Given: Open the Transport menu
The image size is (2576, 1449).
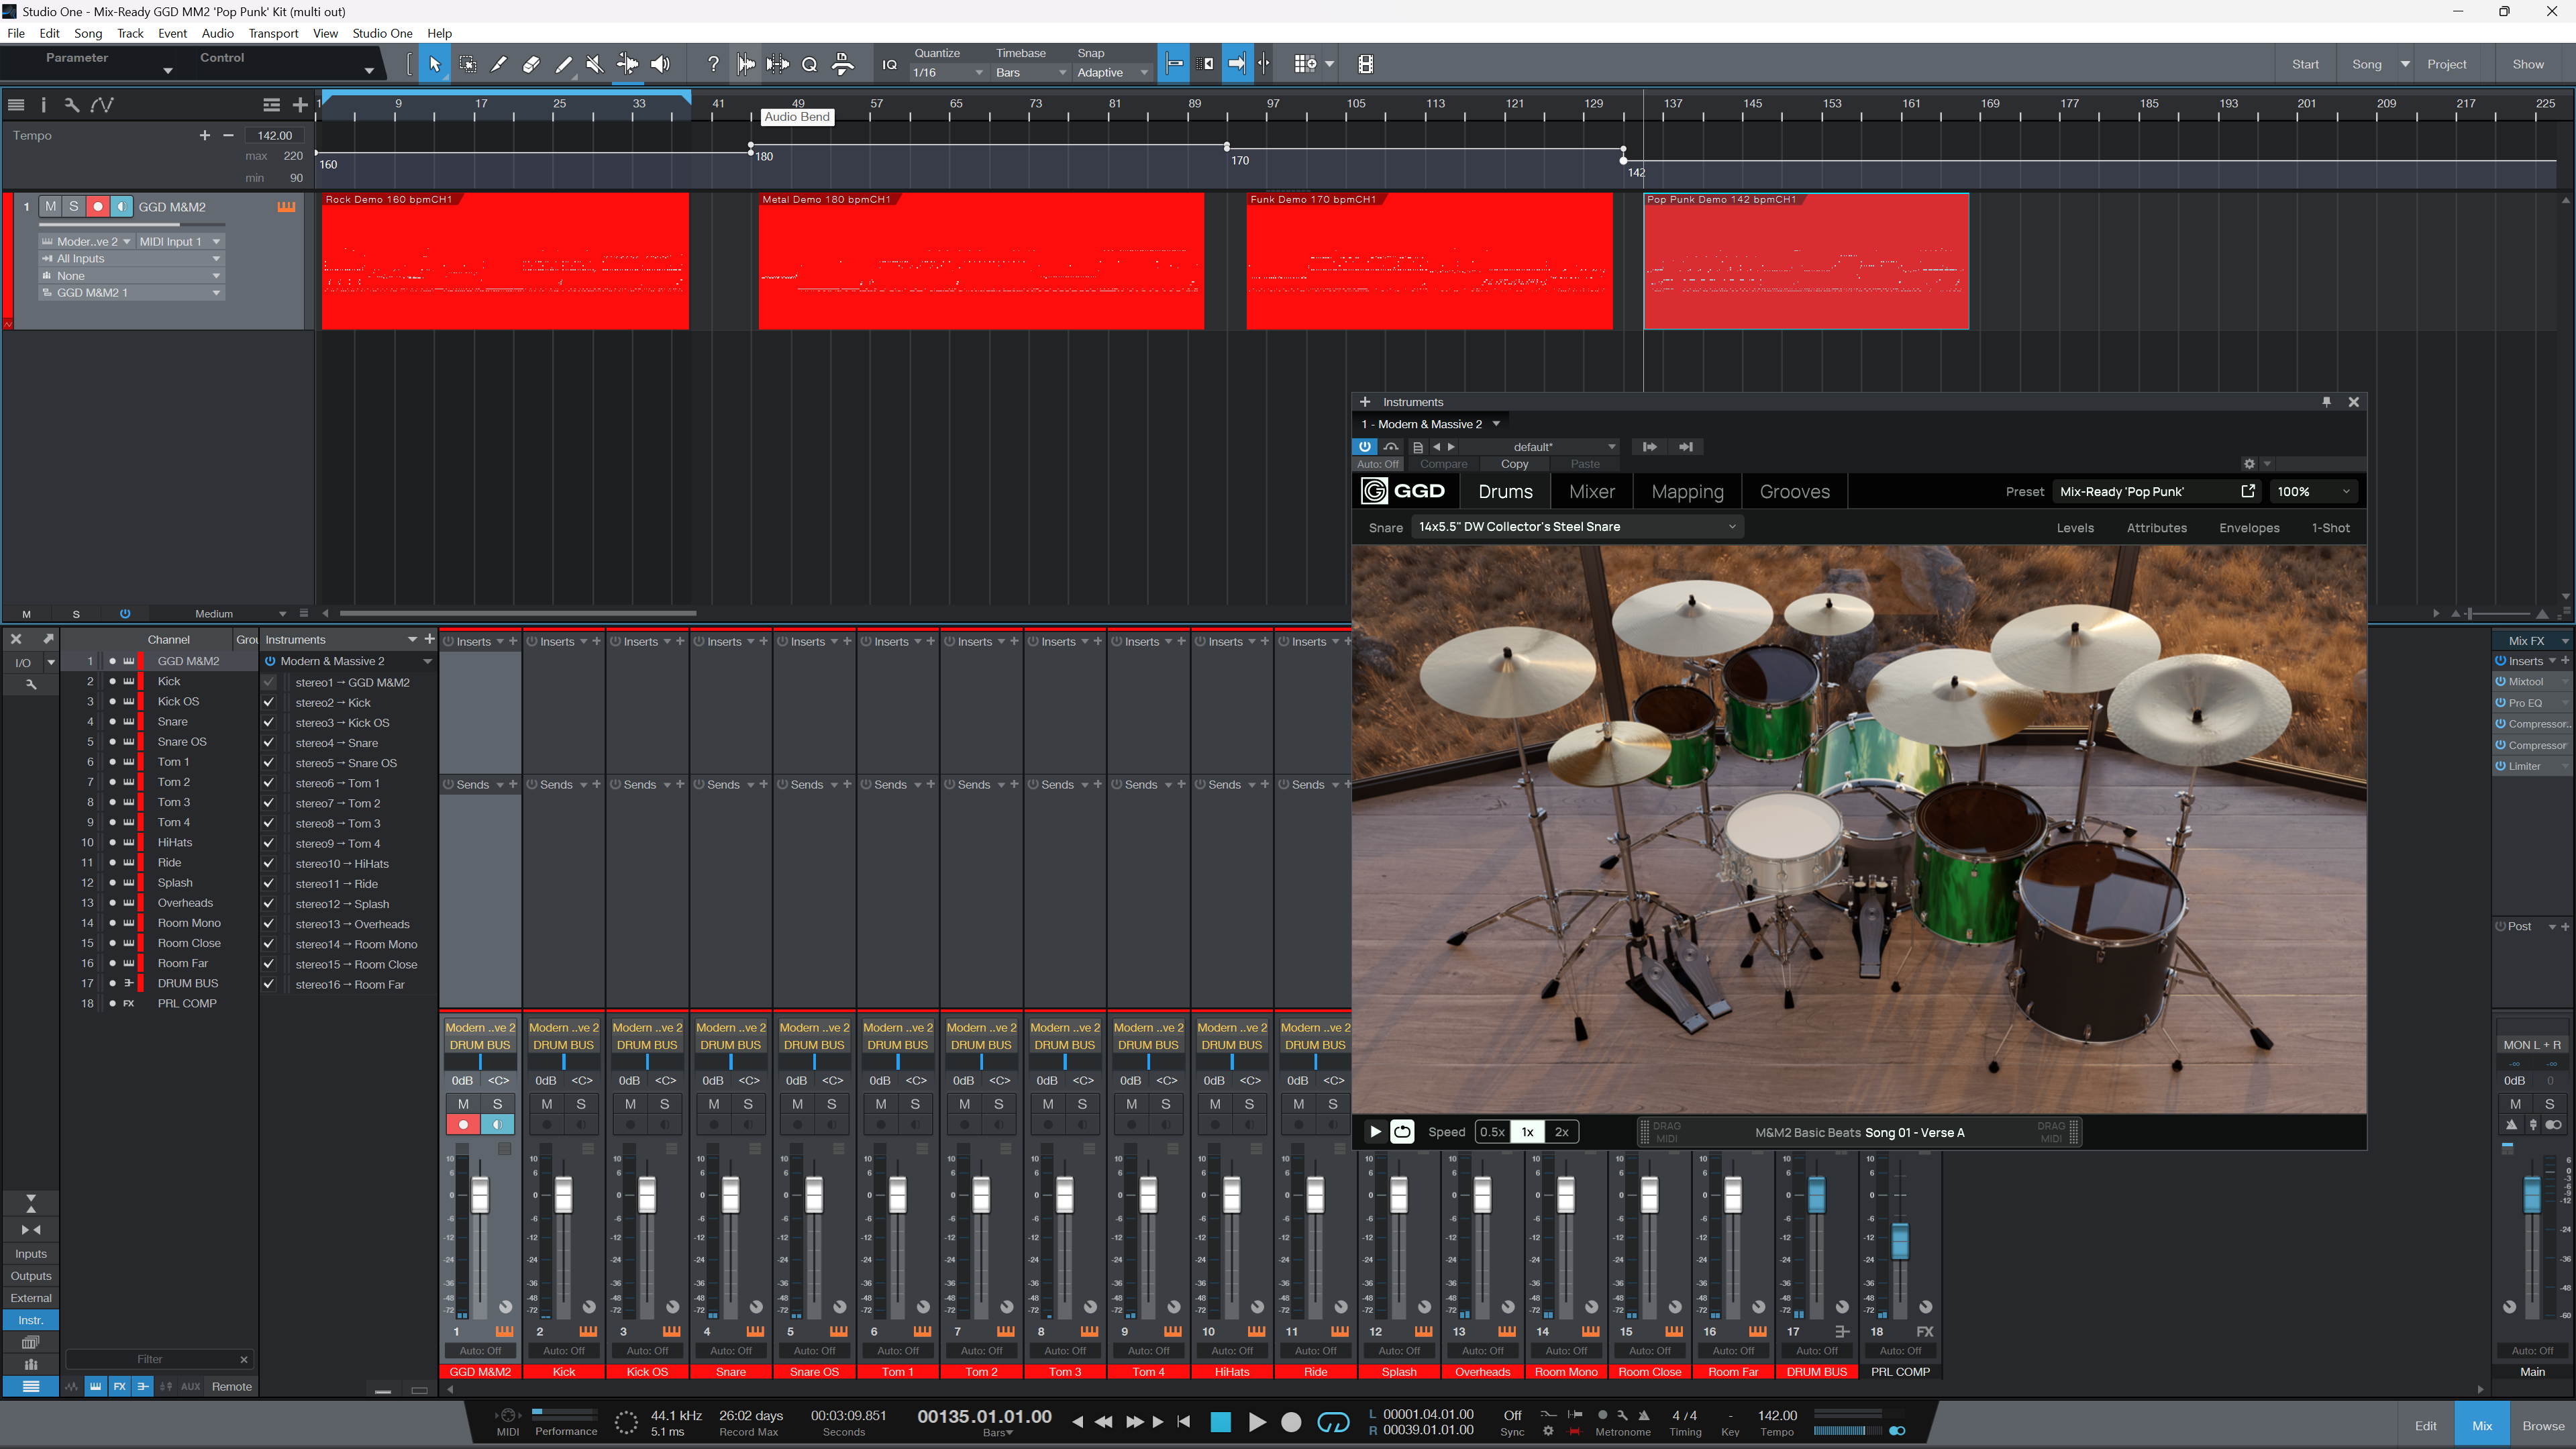Looking at the screenshot, I should tap(273, 33).
